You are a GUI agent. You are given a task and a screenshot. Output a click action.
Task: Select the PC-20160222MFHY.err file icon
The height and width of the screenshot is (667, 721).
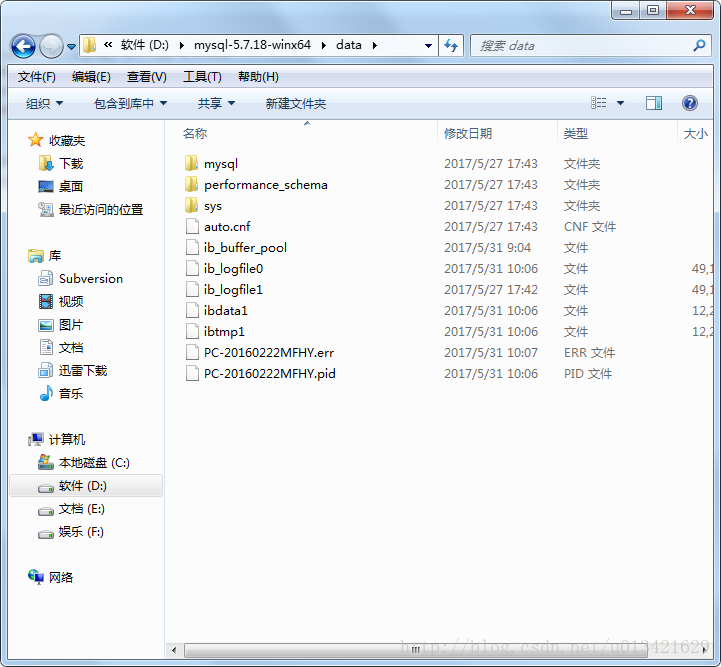point(192,353)
